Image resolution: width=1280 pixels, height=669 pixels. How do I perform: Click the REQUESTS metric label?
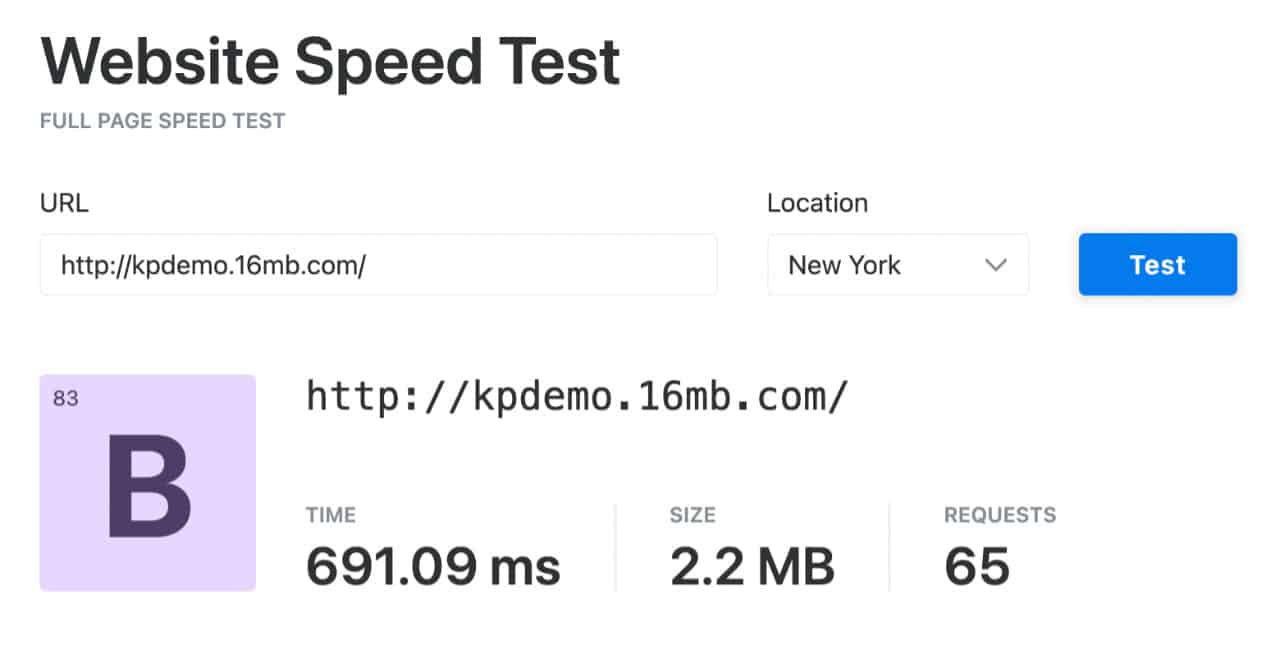[999, 516]
